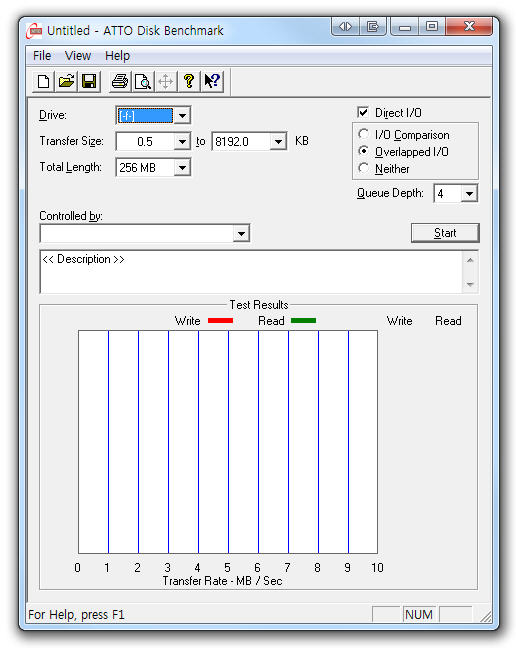Save results using the floppy disk icon
Viewport: 516px width, 648px height.
(x=89, y=81)
